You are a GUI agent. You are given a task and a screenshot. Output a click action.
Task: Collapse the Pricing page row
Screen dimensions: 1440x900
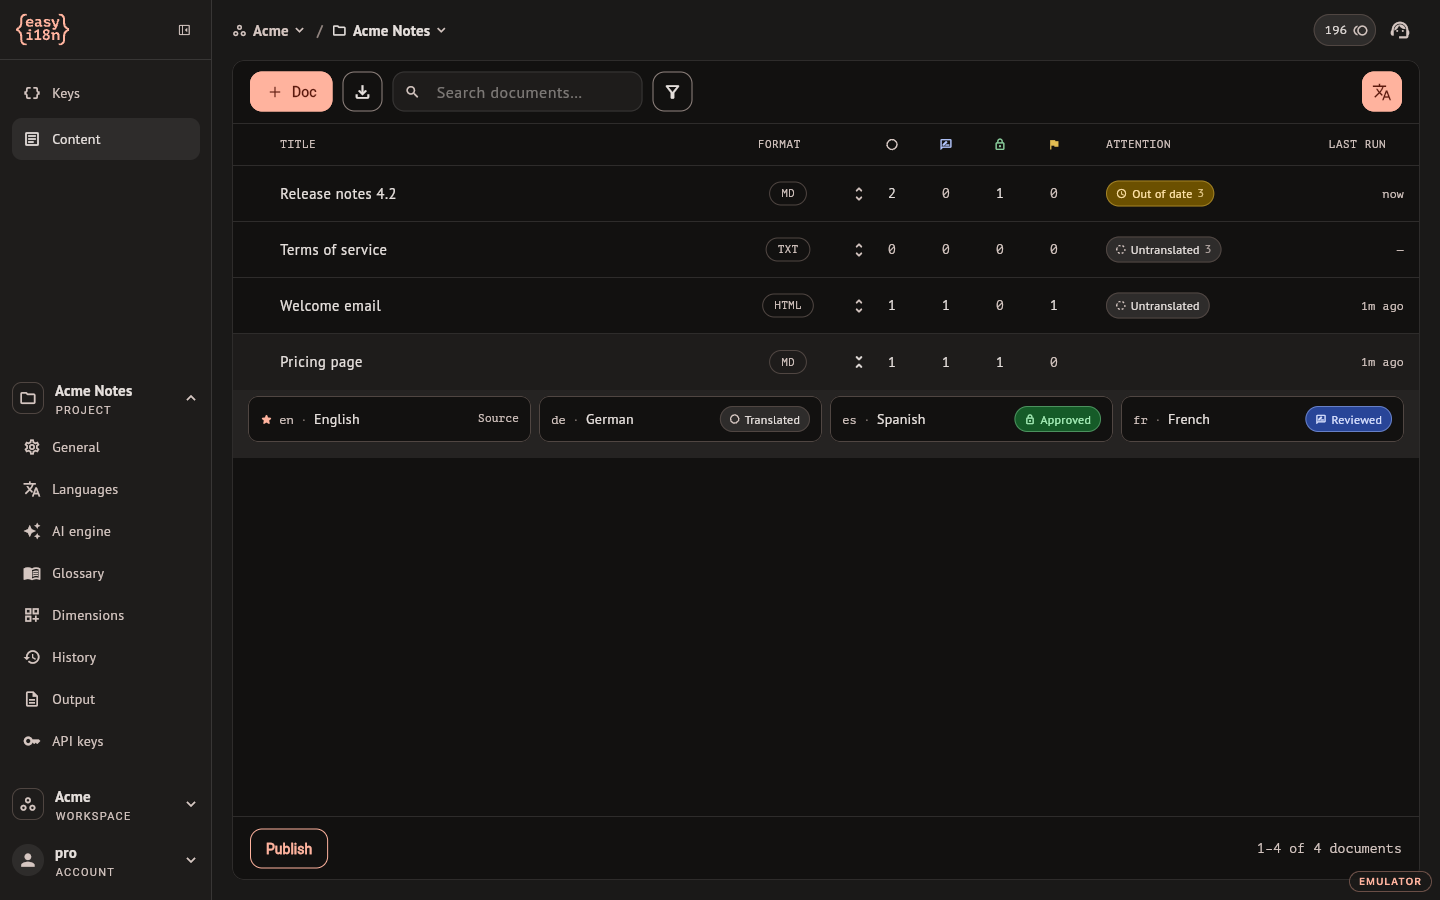pyautogui.click(x=859, y=362)
